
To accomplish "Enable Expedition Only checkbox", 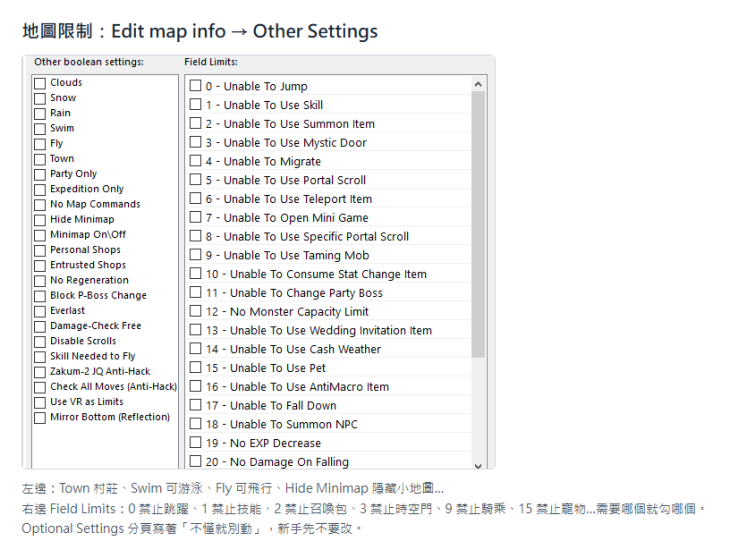I will [40, 190].
